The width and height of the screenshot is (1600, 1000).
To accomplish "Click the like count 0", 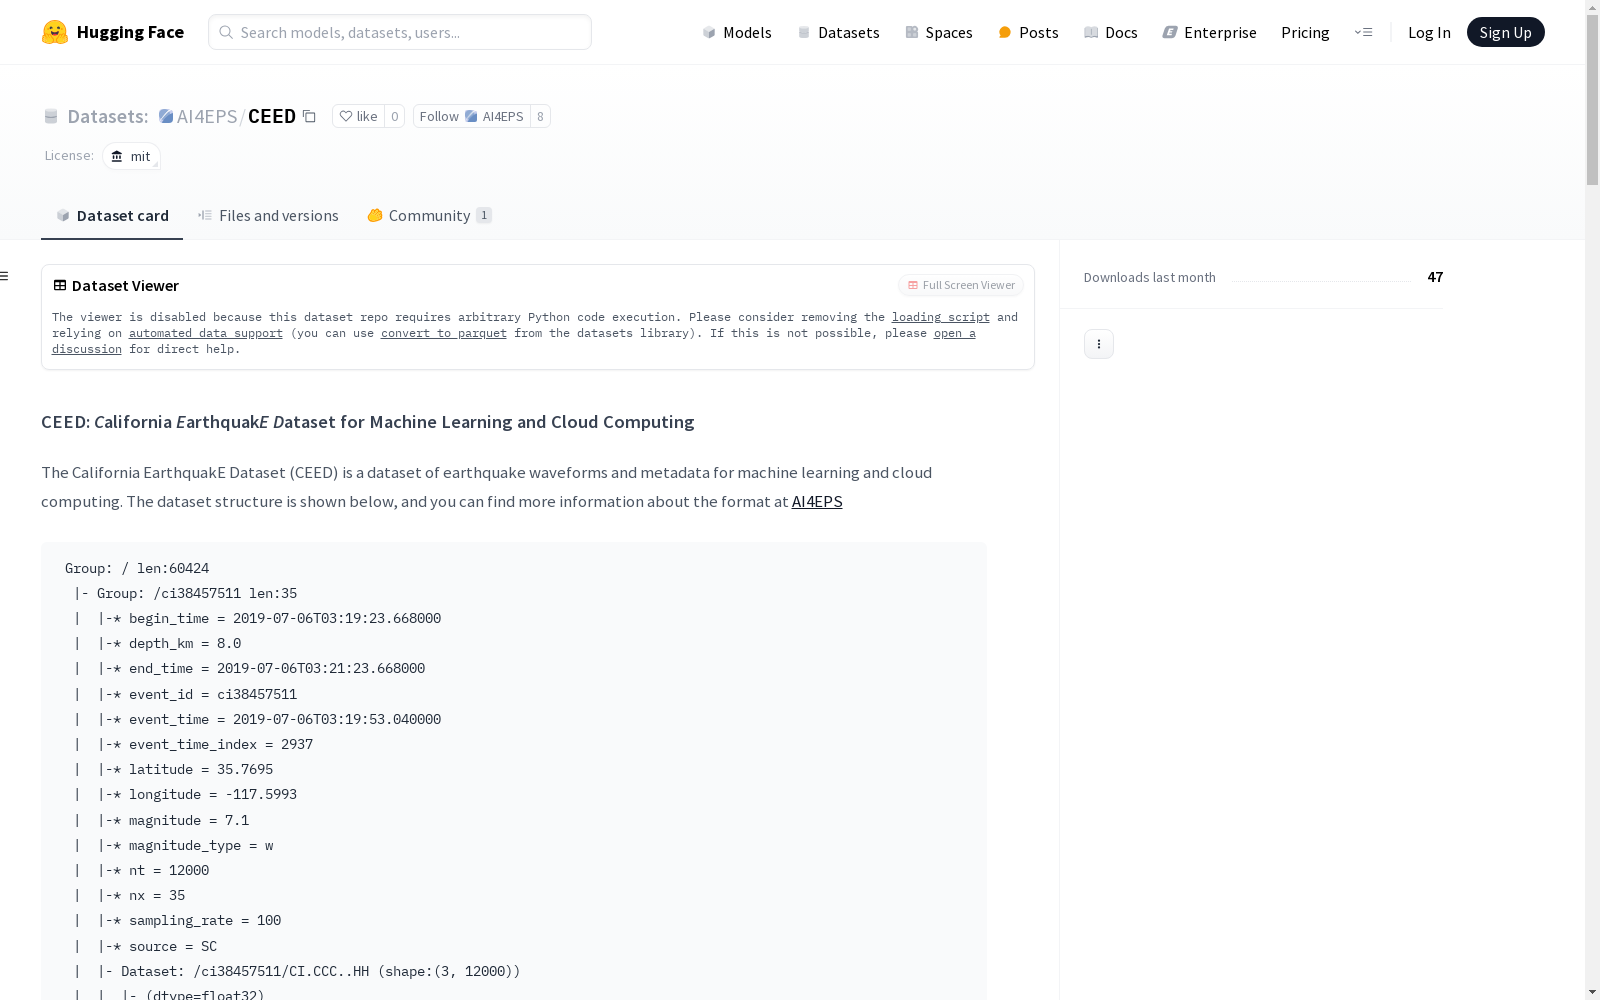I will (395, 116).
